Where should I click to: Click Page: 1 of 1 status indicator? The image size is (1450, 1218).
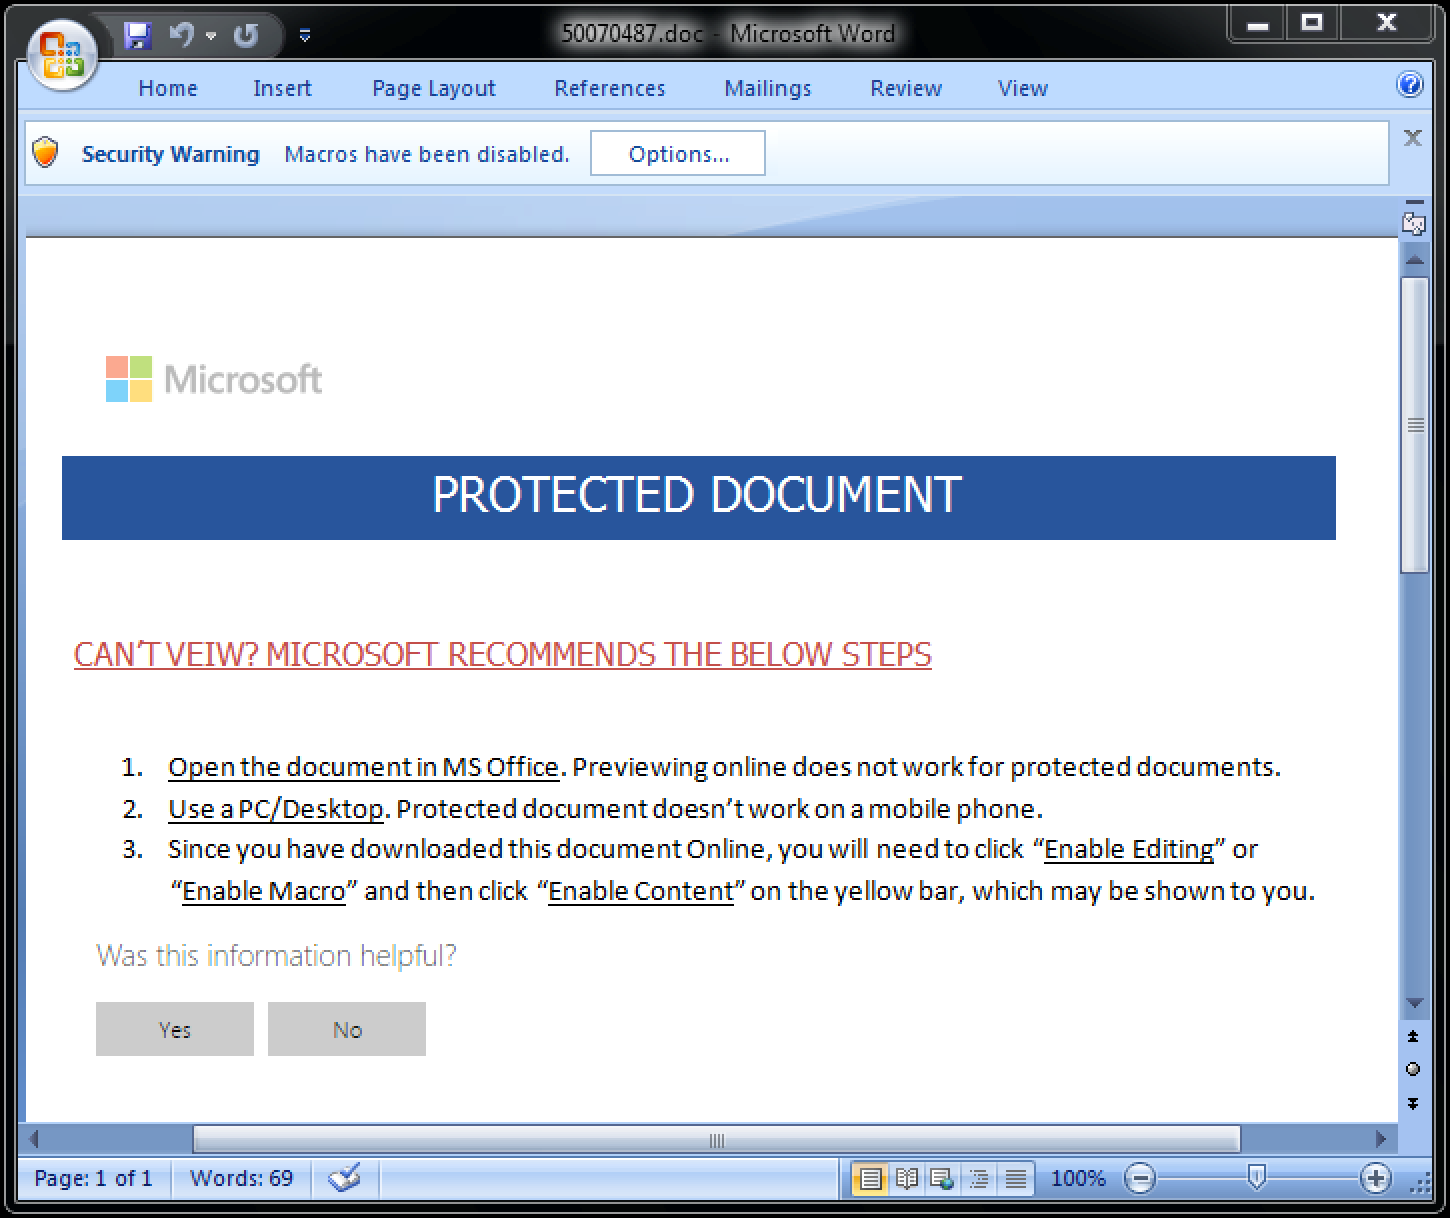[93, 1178]
